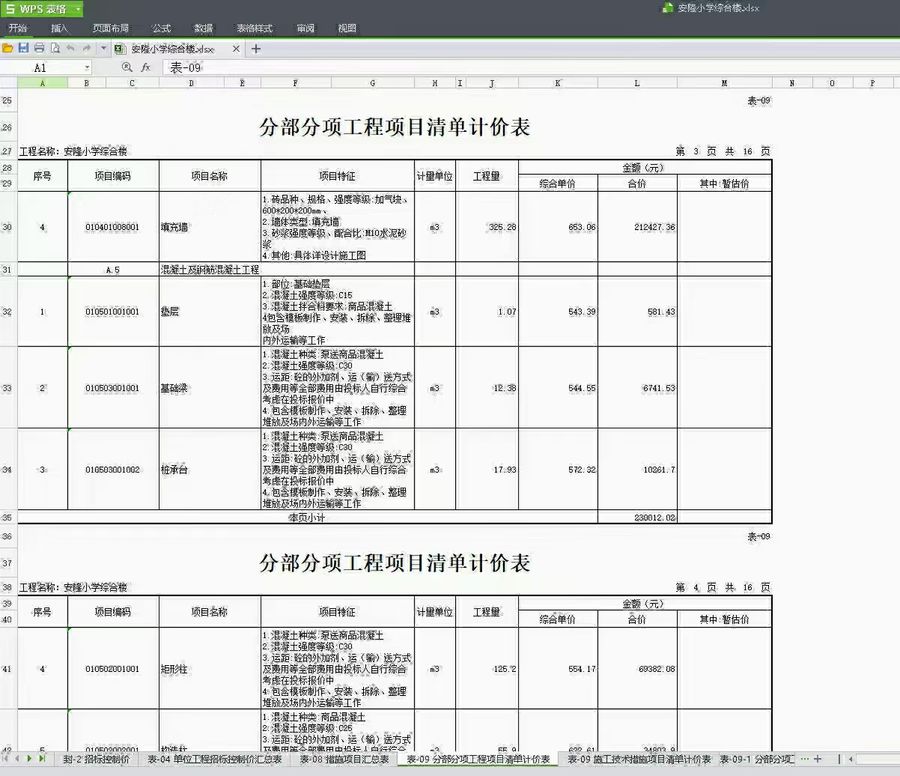The image size is (900, 776).
Task: Click the 基础梁 item name cell
Action: (x=210, y=388)
